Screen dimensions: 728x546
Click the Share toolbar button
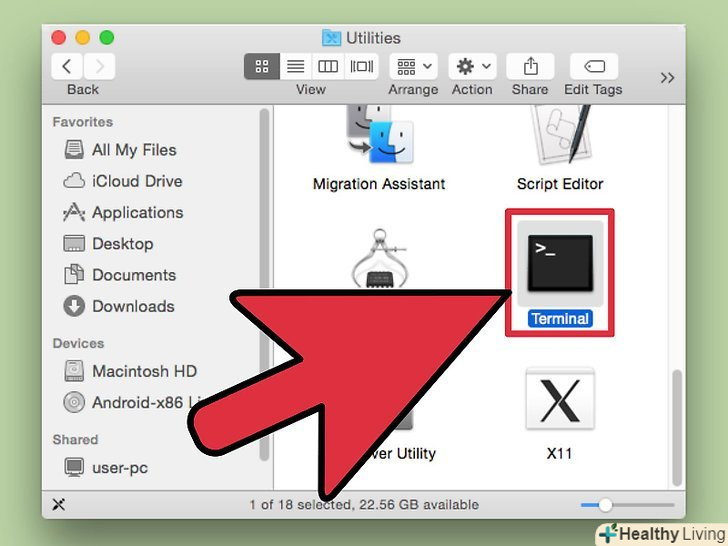pyautogui.click(x=530, y=66)
